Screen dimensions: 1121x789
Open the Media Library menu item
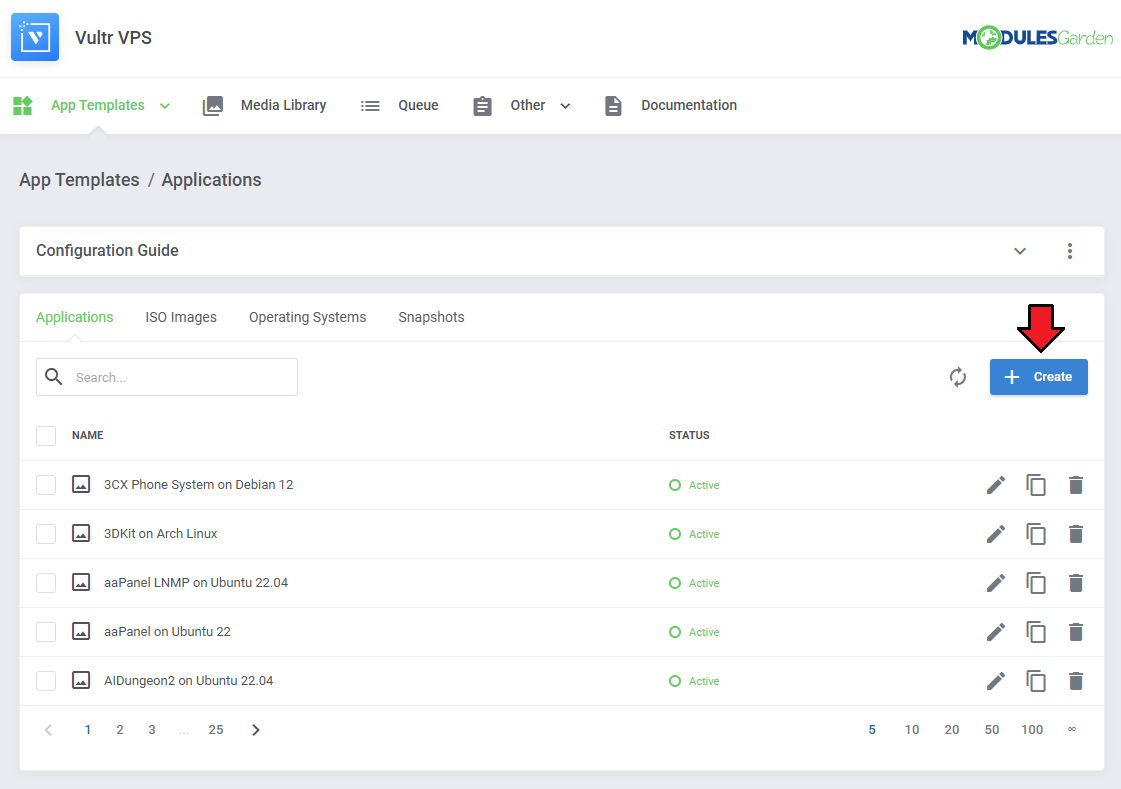[284, 105]
